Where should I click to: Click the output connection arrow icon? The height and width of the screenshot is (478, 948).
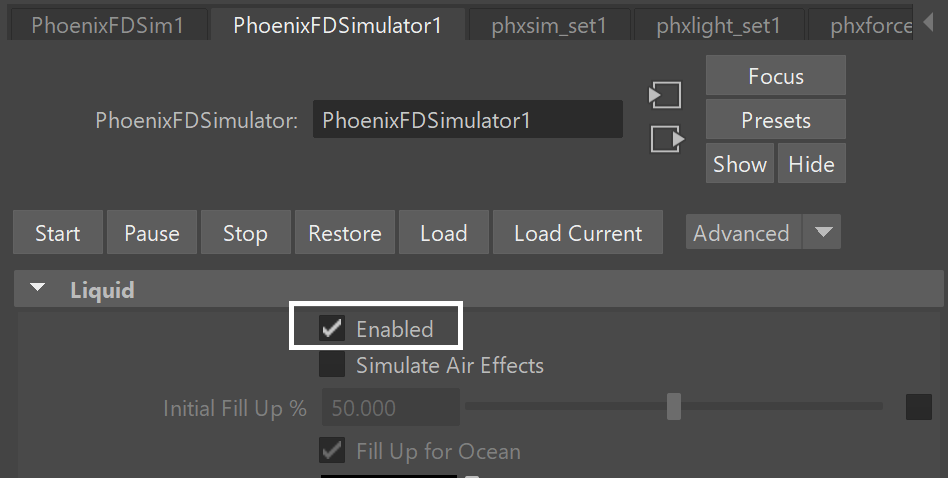[x=667, y=139]
